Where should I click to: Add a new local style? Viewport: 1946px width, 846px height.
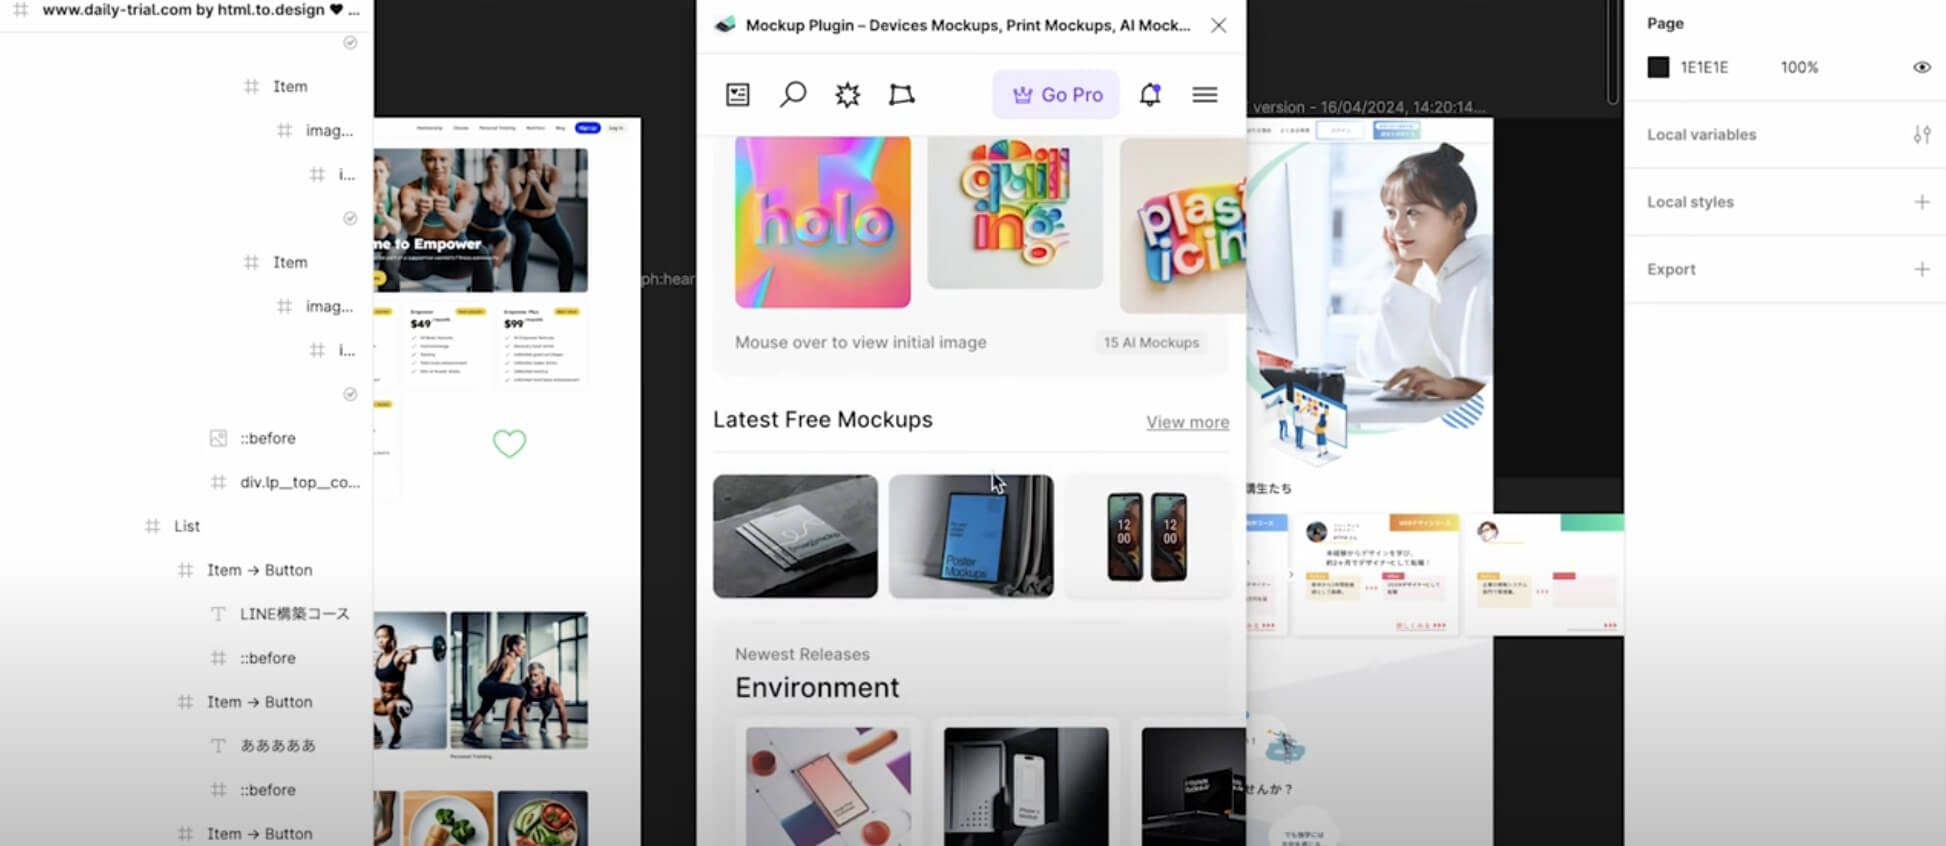coord(1921,202)
